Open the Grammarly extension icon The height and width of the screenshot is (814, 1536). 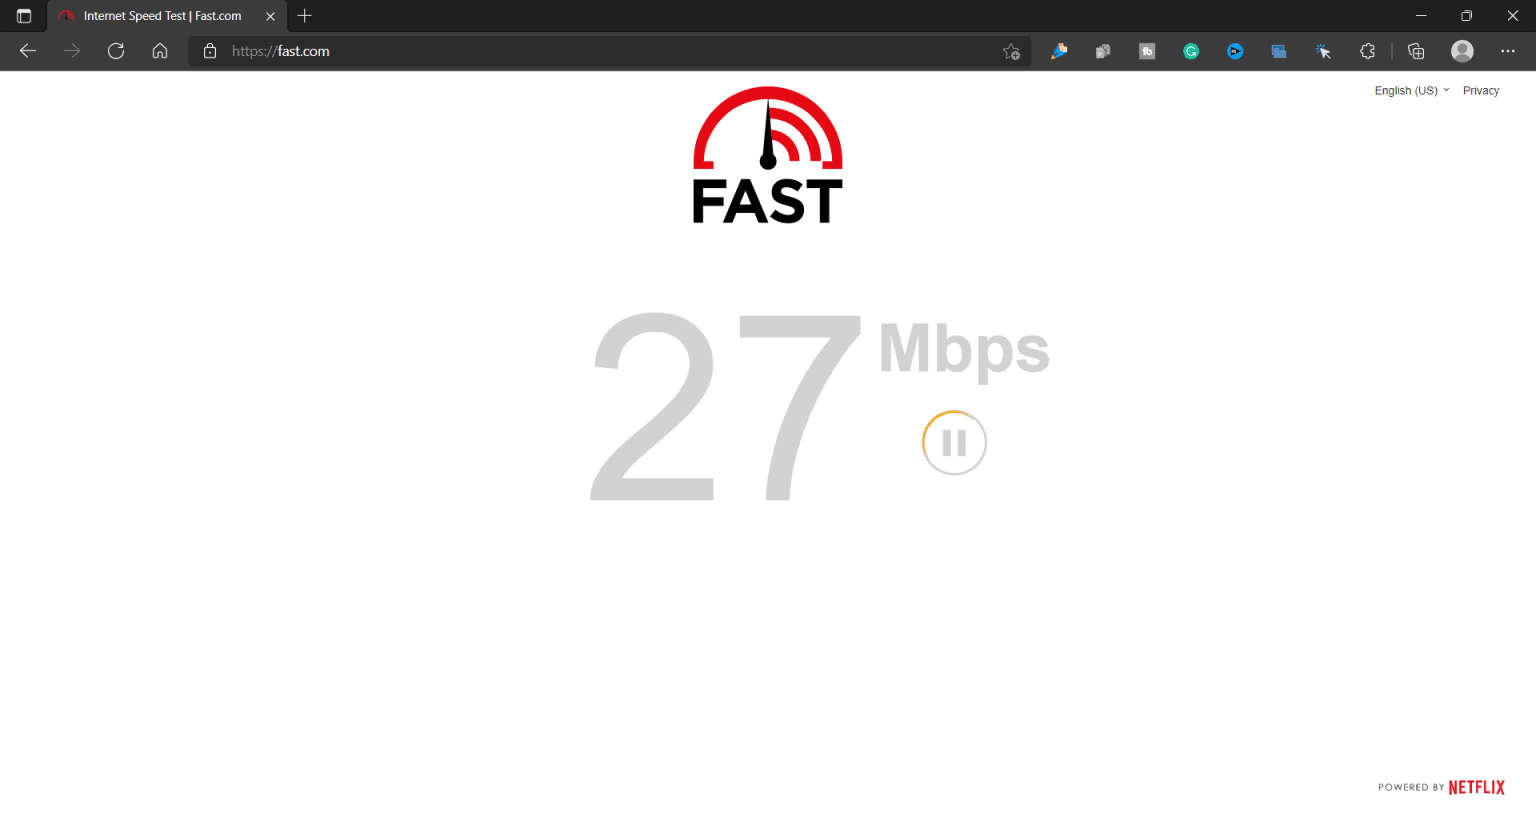pyautogui.click(x=1191, y=51)
